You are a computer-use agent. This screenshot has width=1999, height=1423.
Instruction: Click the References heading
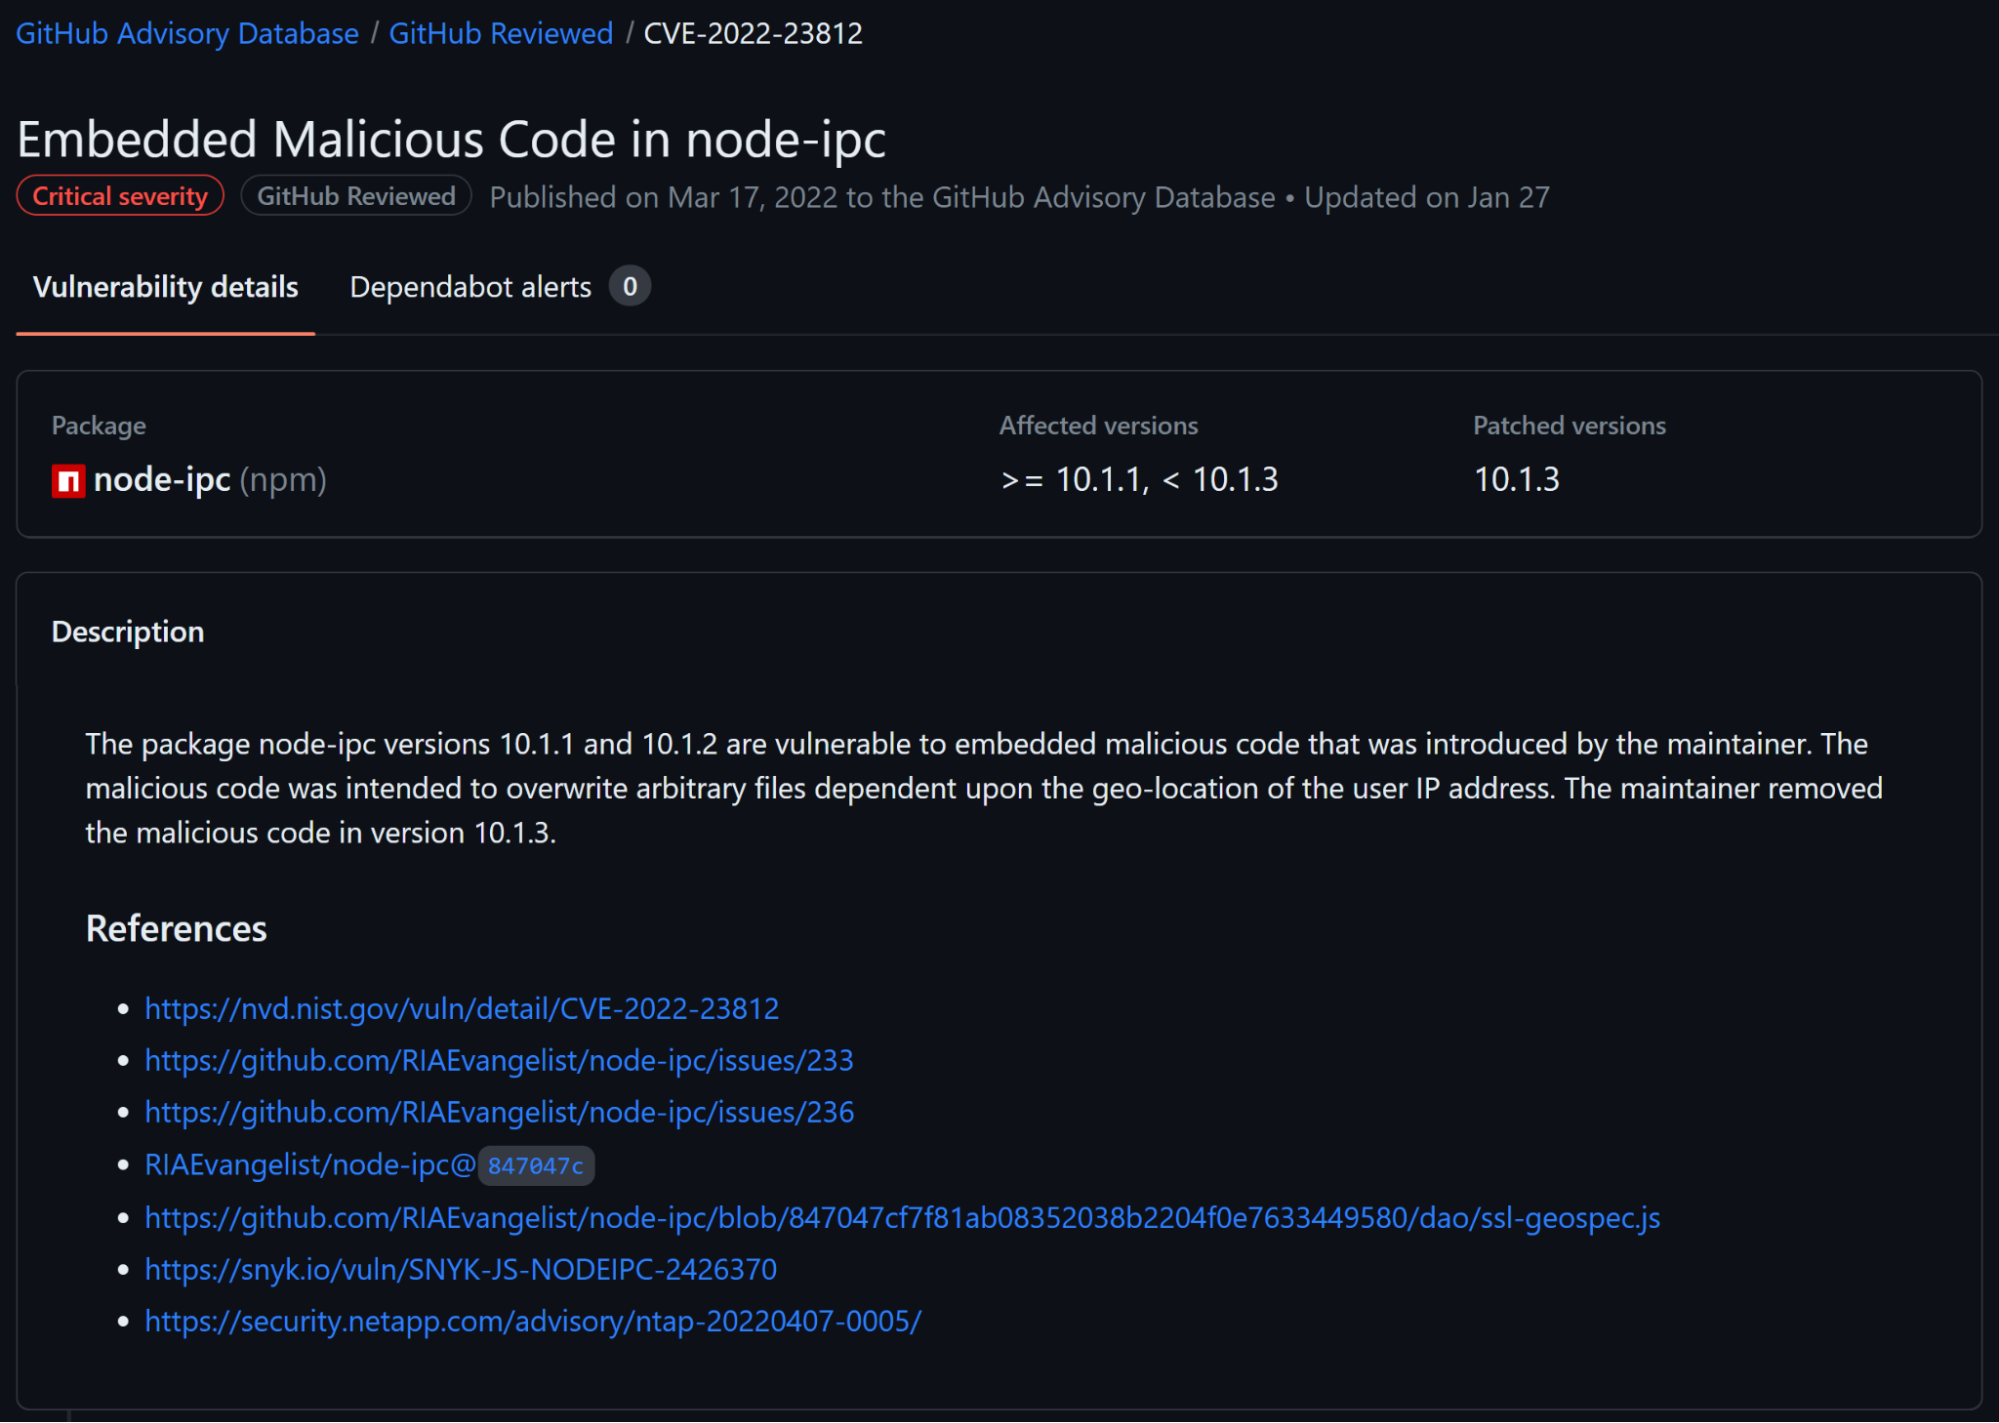176,929
